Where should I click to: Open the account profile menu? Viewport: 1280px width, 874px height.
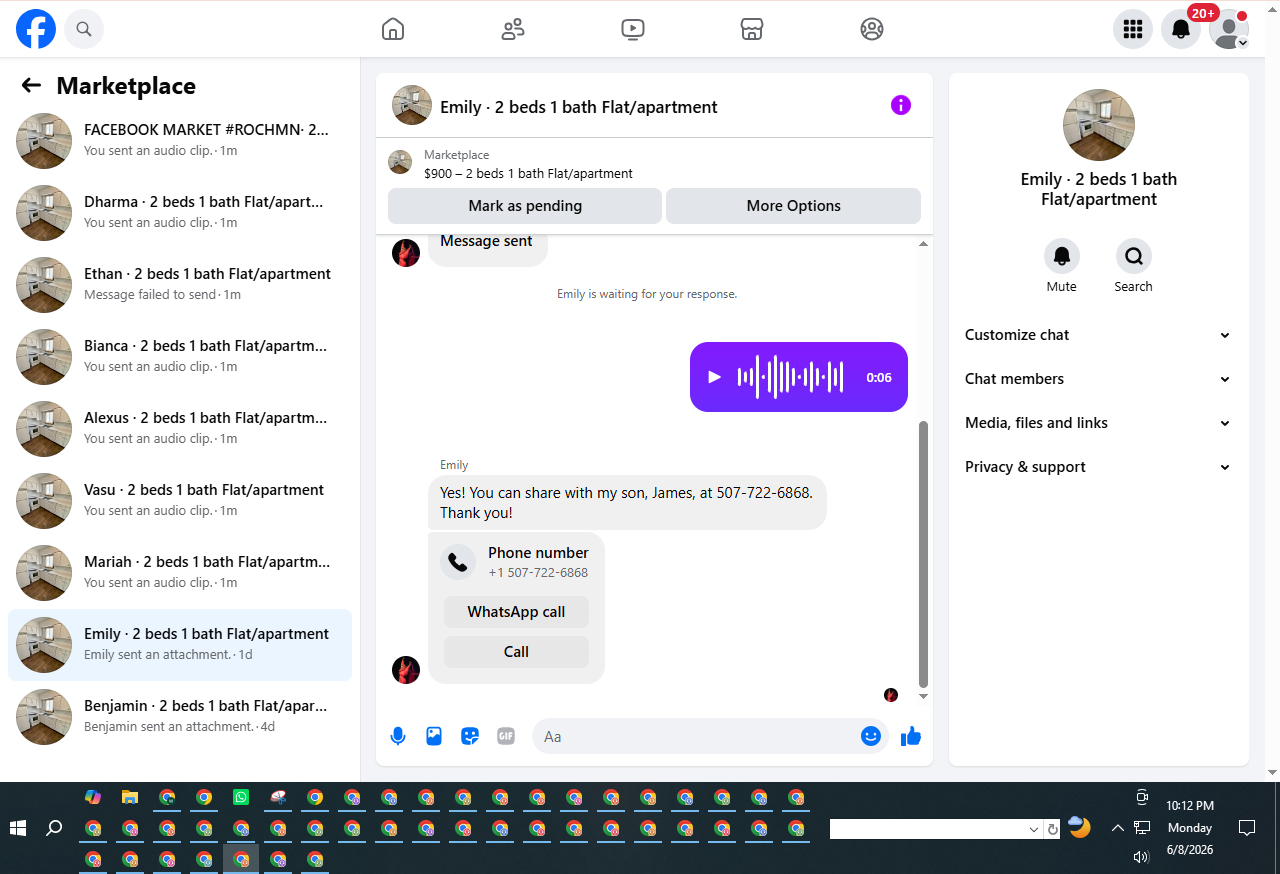tap(1229, 29)
